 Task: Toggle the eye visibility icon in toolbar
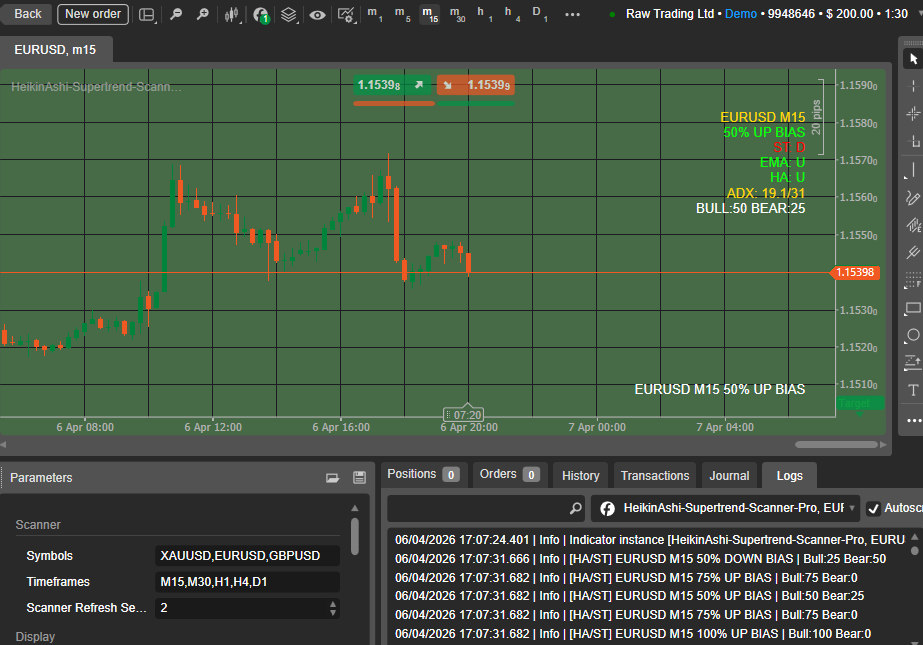(x=318, y=14)
